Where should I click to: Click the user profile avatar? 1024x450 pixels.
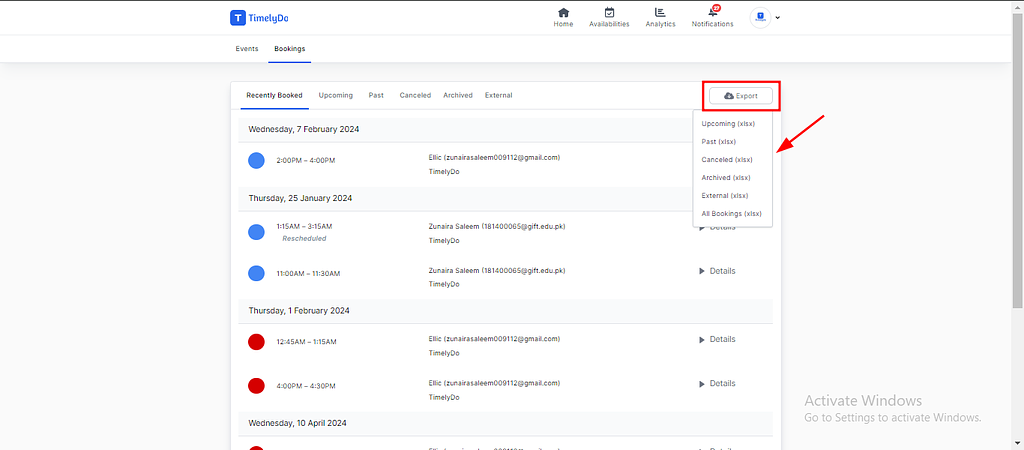point(760,18)
